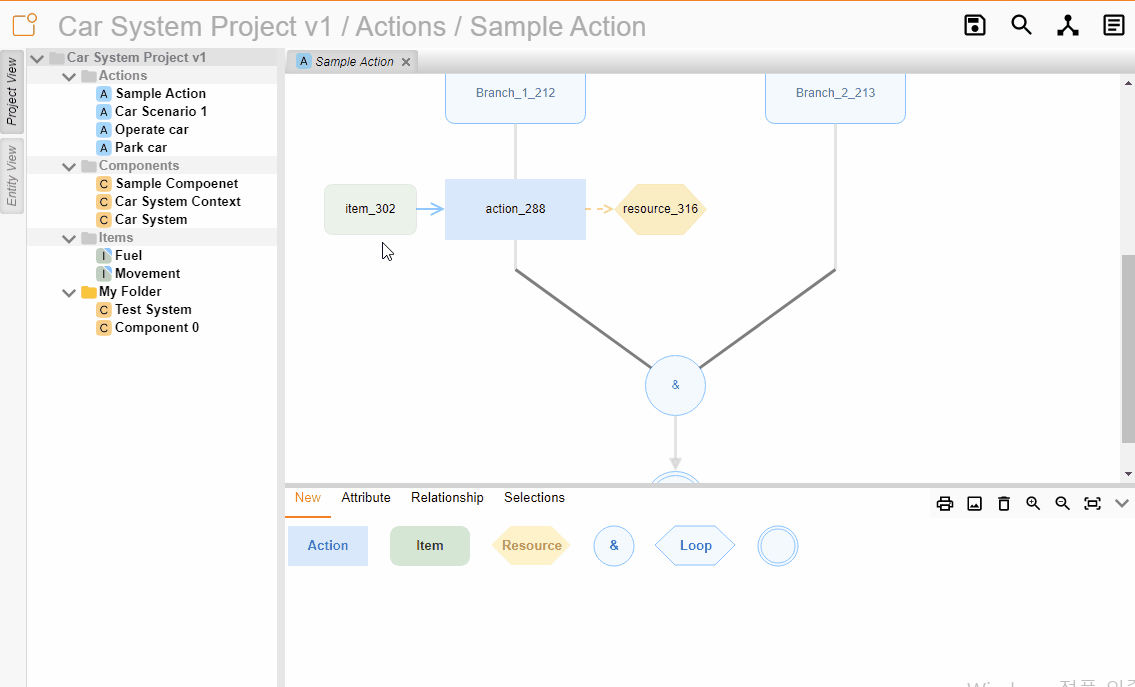Open the search magnifier icon
Viewport: 1135px width, 687px height.
(1021, 25)
